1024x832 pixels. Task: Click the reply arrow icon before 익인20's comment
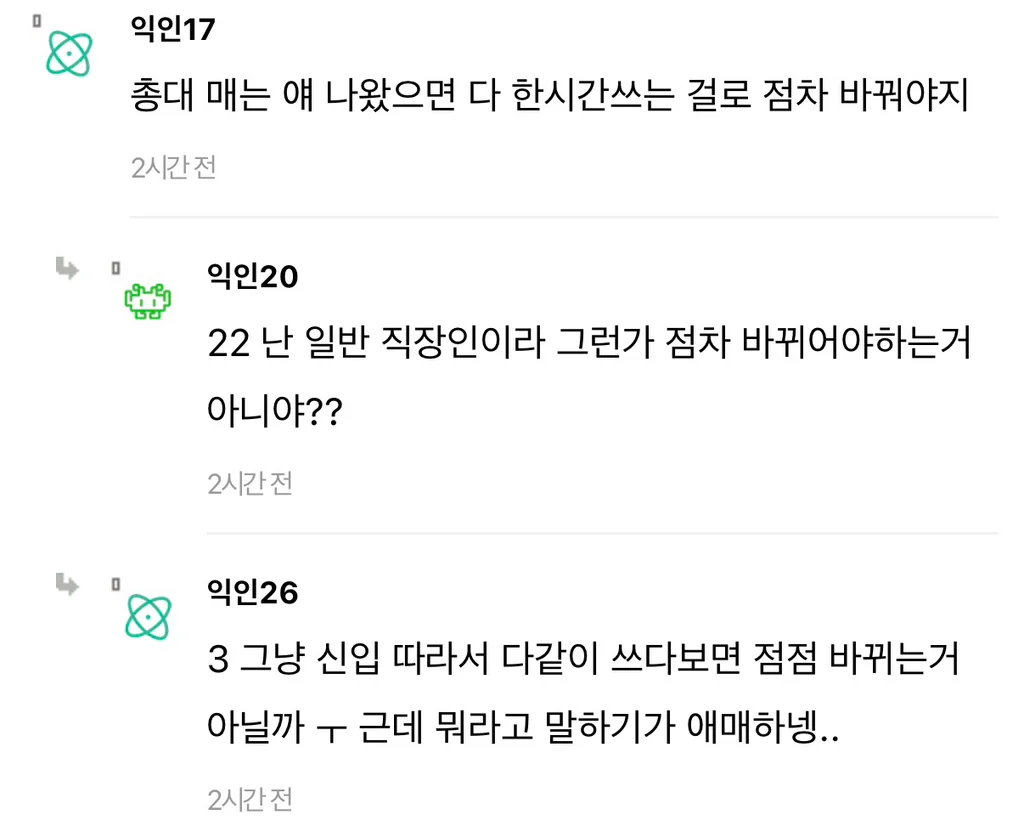67,268
